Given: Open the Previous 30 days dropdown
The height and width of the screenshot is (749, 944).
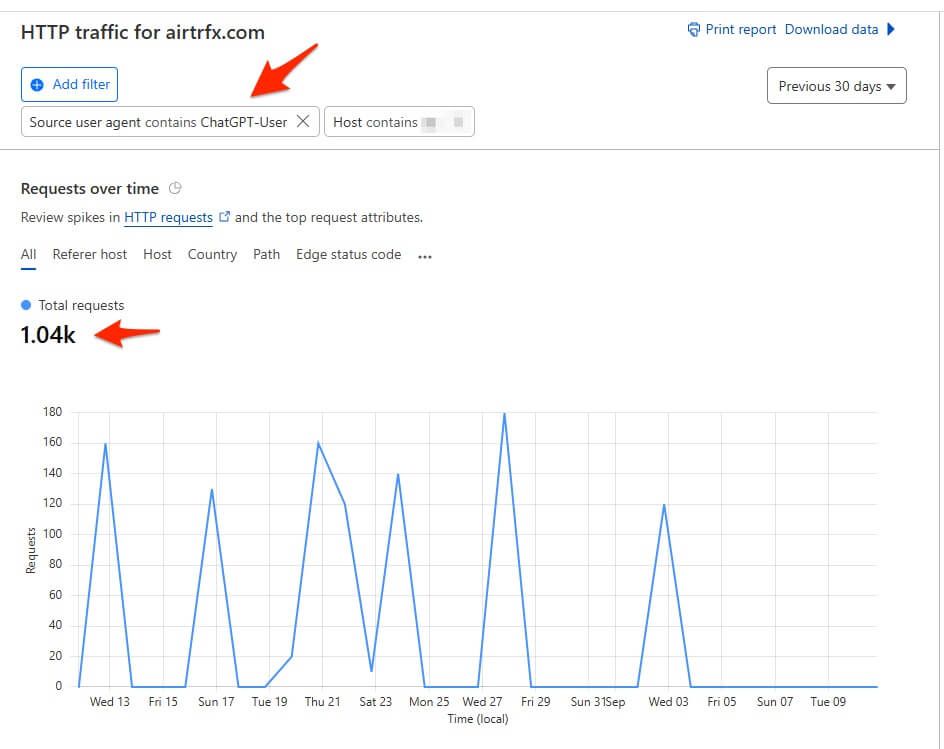Looking at the screenshot, I should point(836,86).
